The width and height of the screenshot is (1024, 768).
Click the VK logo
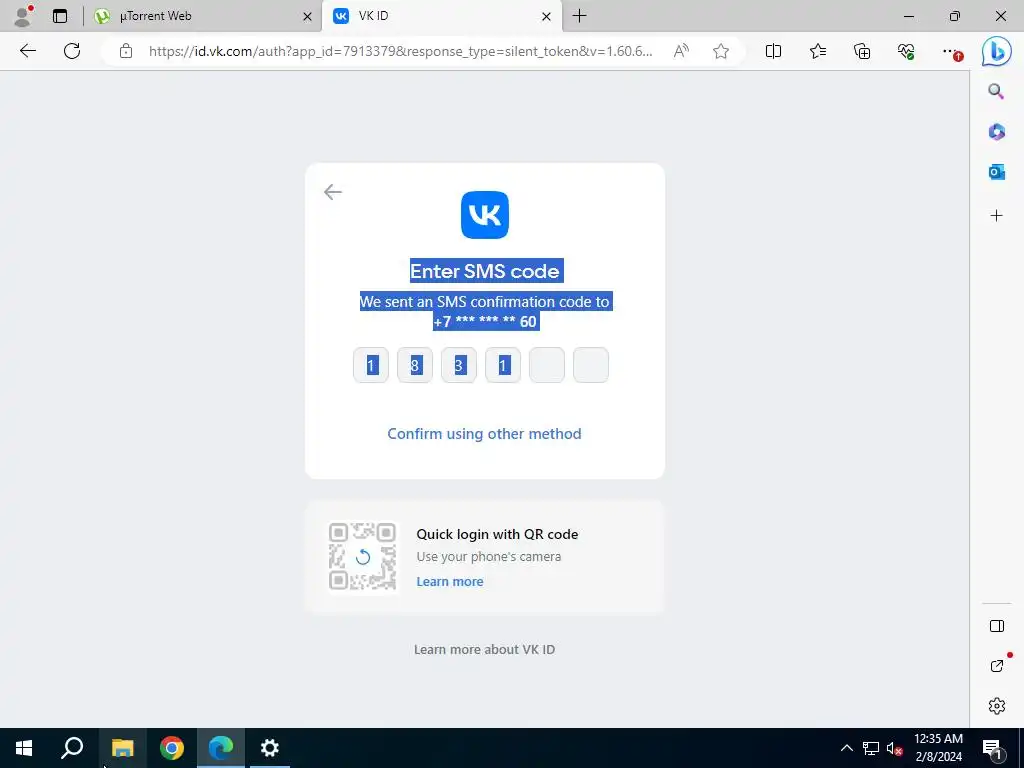click(485, 215)
